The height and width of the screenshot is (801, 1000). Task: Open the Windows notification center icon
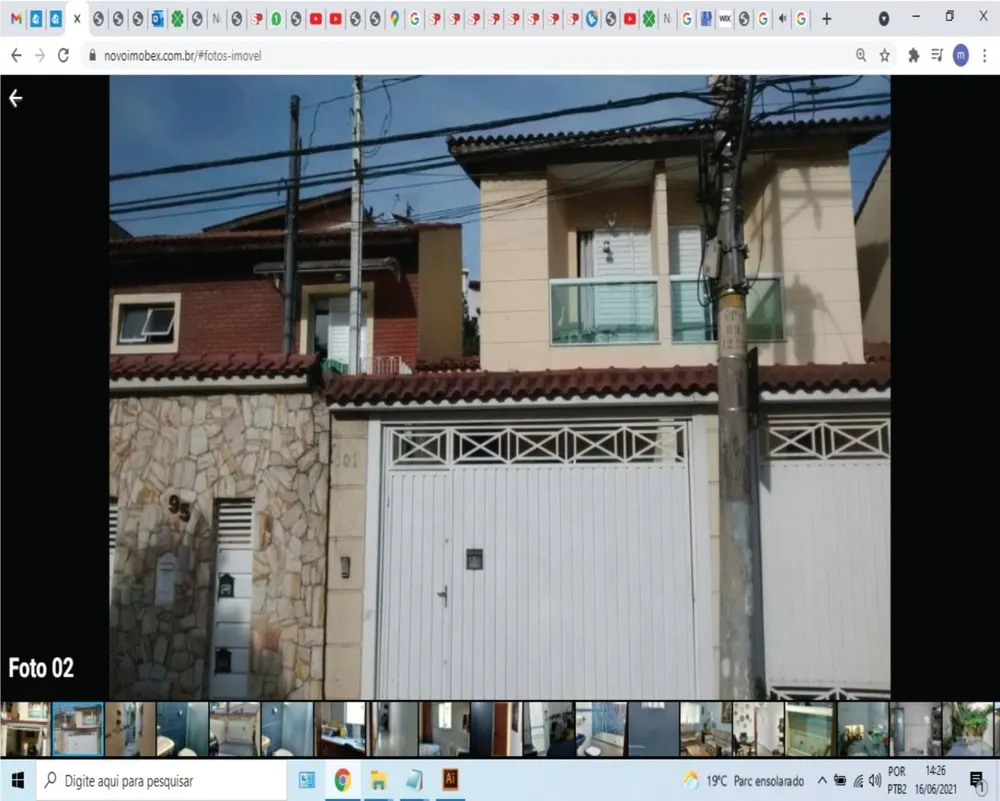pyautogui.click(x=977, y=781)
